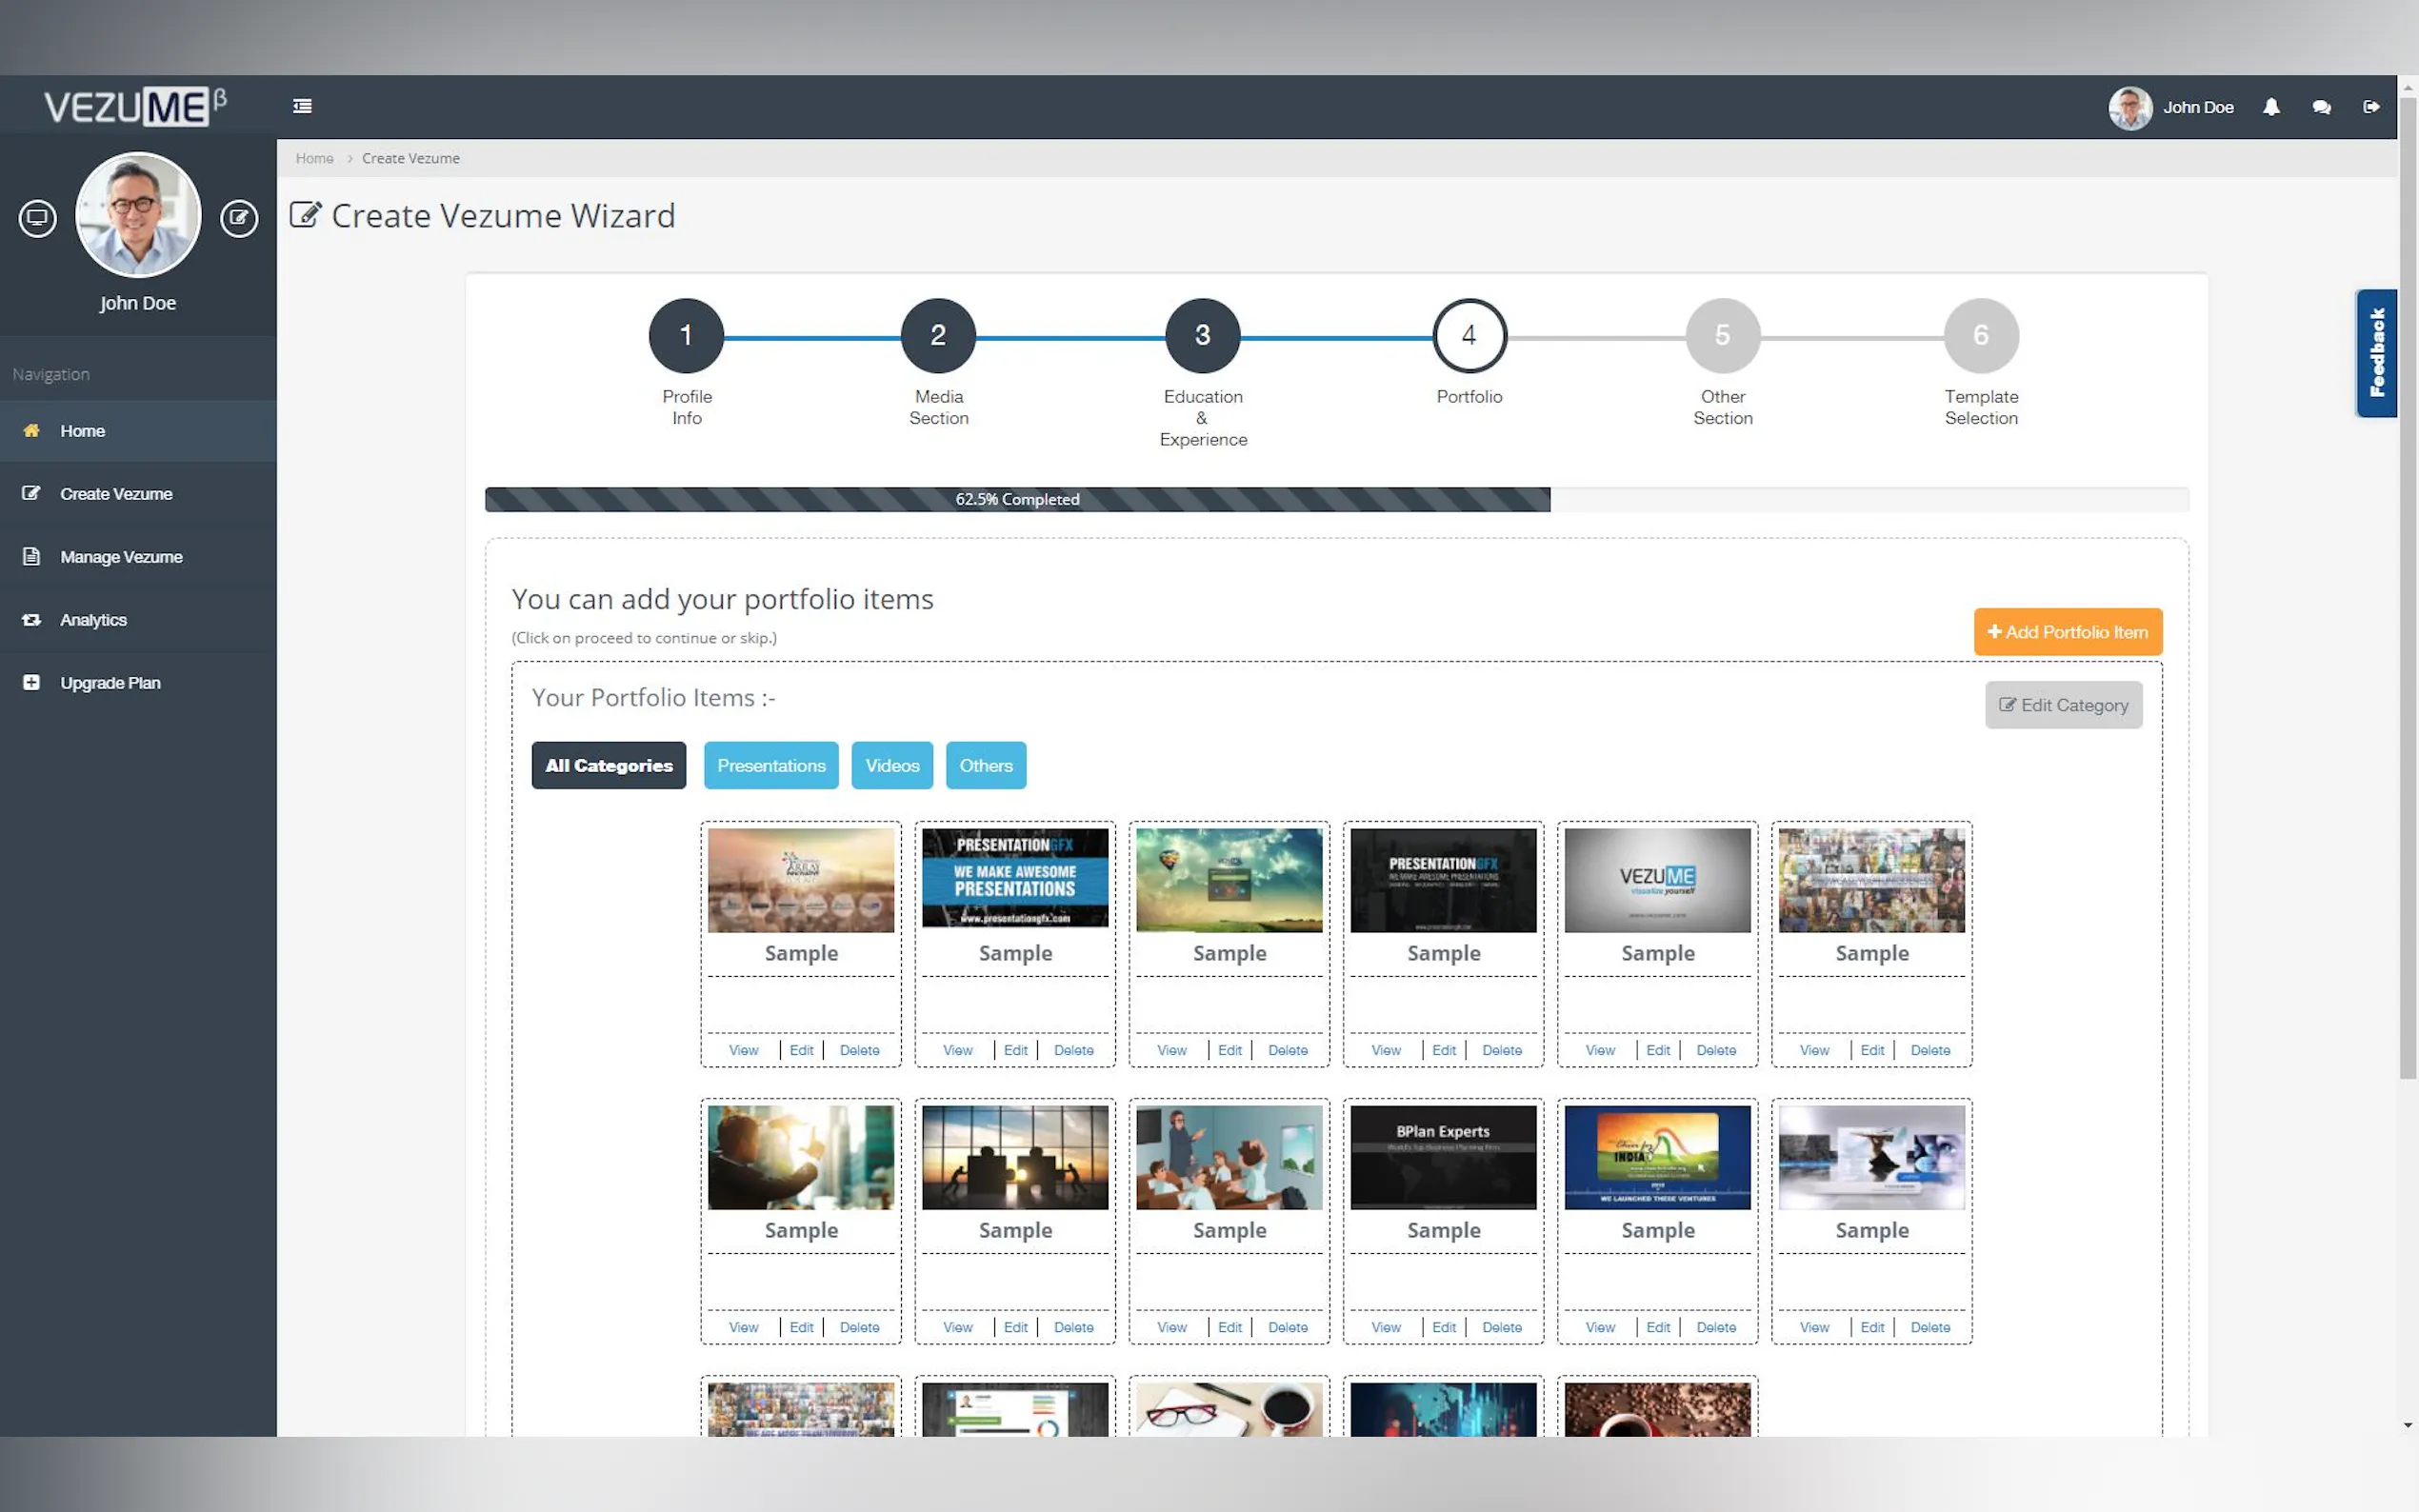Click the Upgrade Plan plus icon
Viewport: 2419px width, 1512px height.
pos(31,682)
